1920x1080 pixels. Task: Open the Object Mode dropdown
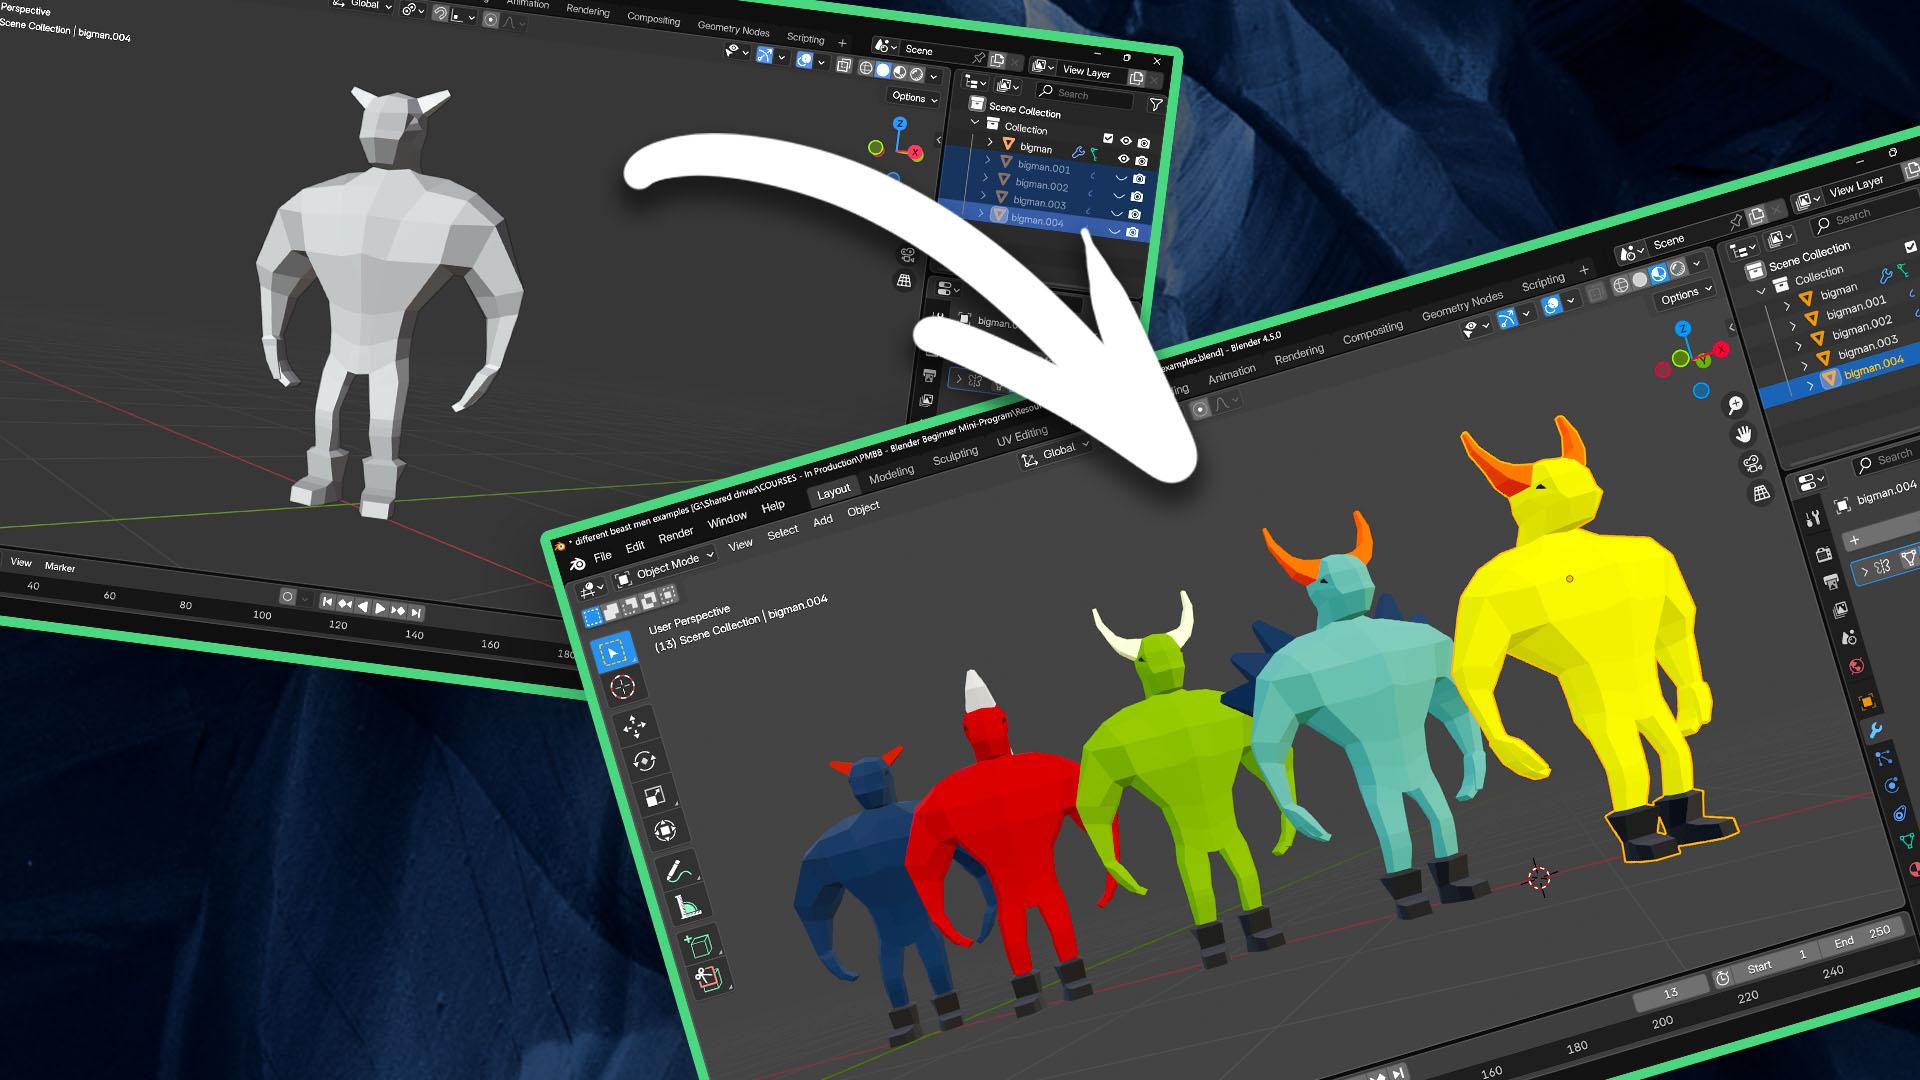666,566
